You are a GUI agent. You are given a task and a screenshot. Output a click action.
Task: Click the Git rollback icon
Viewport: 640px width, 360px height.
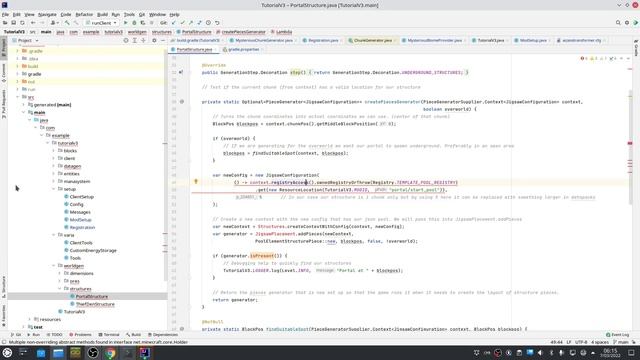coord(217,23)
